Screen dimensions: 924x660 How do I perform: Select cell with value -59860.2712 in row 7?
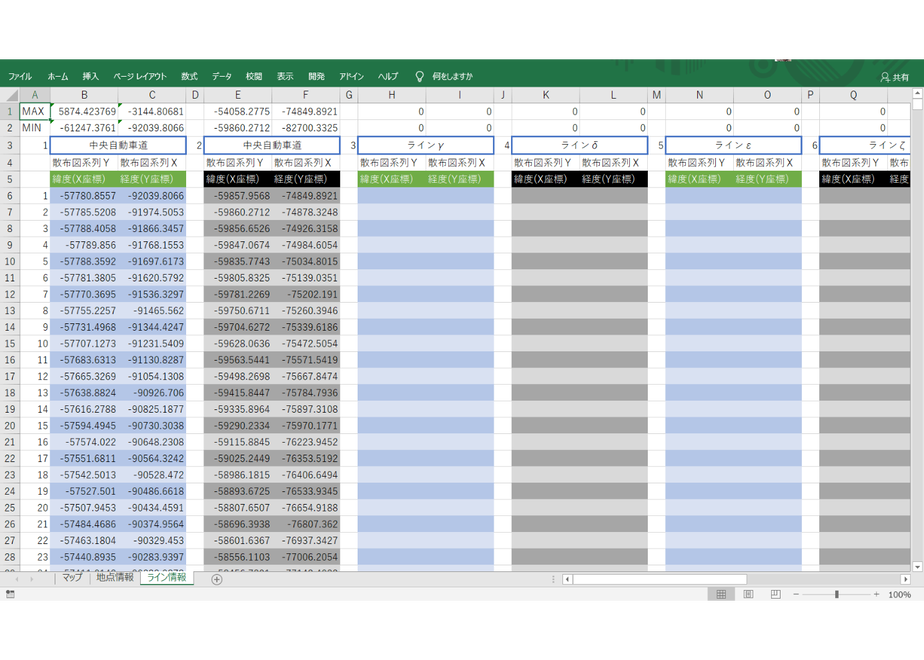(x=238, y=212)
